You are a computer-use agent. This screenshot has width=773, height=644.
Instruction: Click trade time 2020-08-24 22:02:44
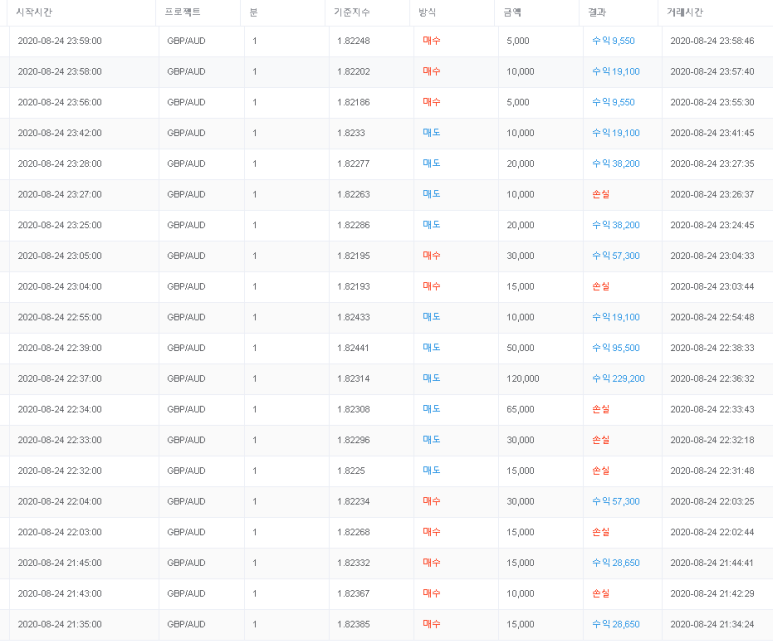712,532
